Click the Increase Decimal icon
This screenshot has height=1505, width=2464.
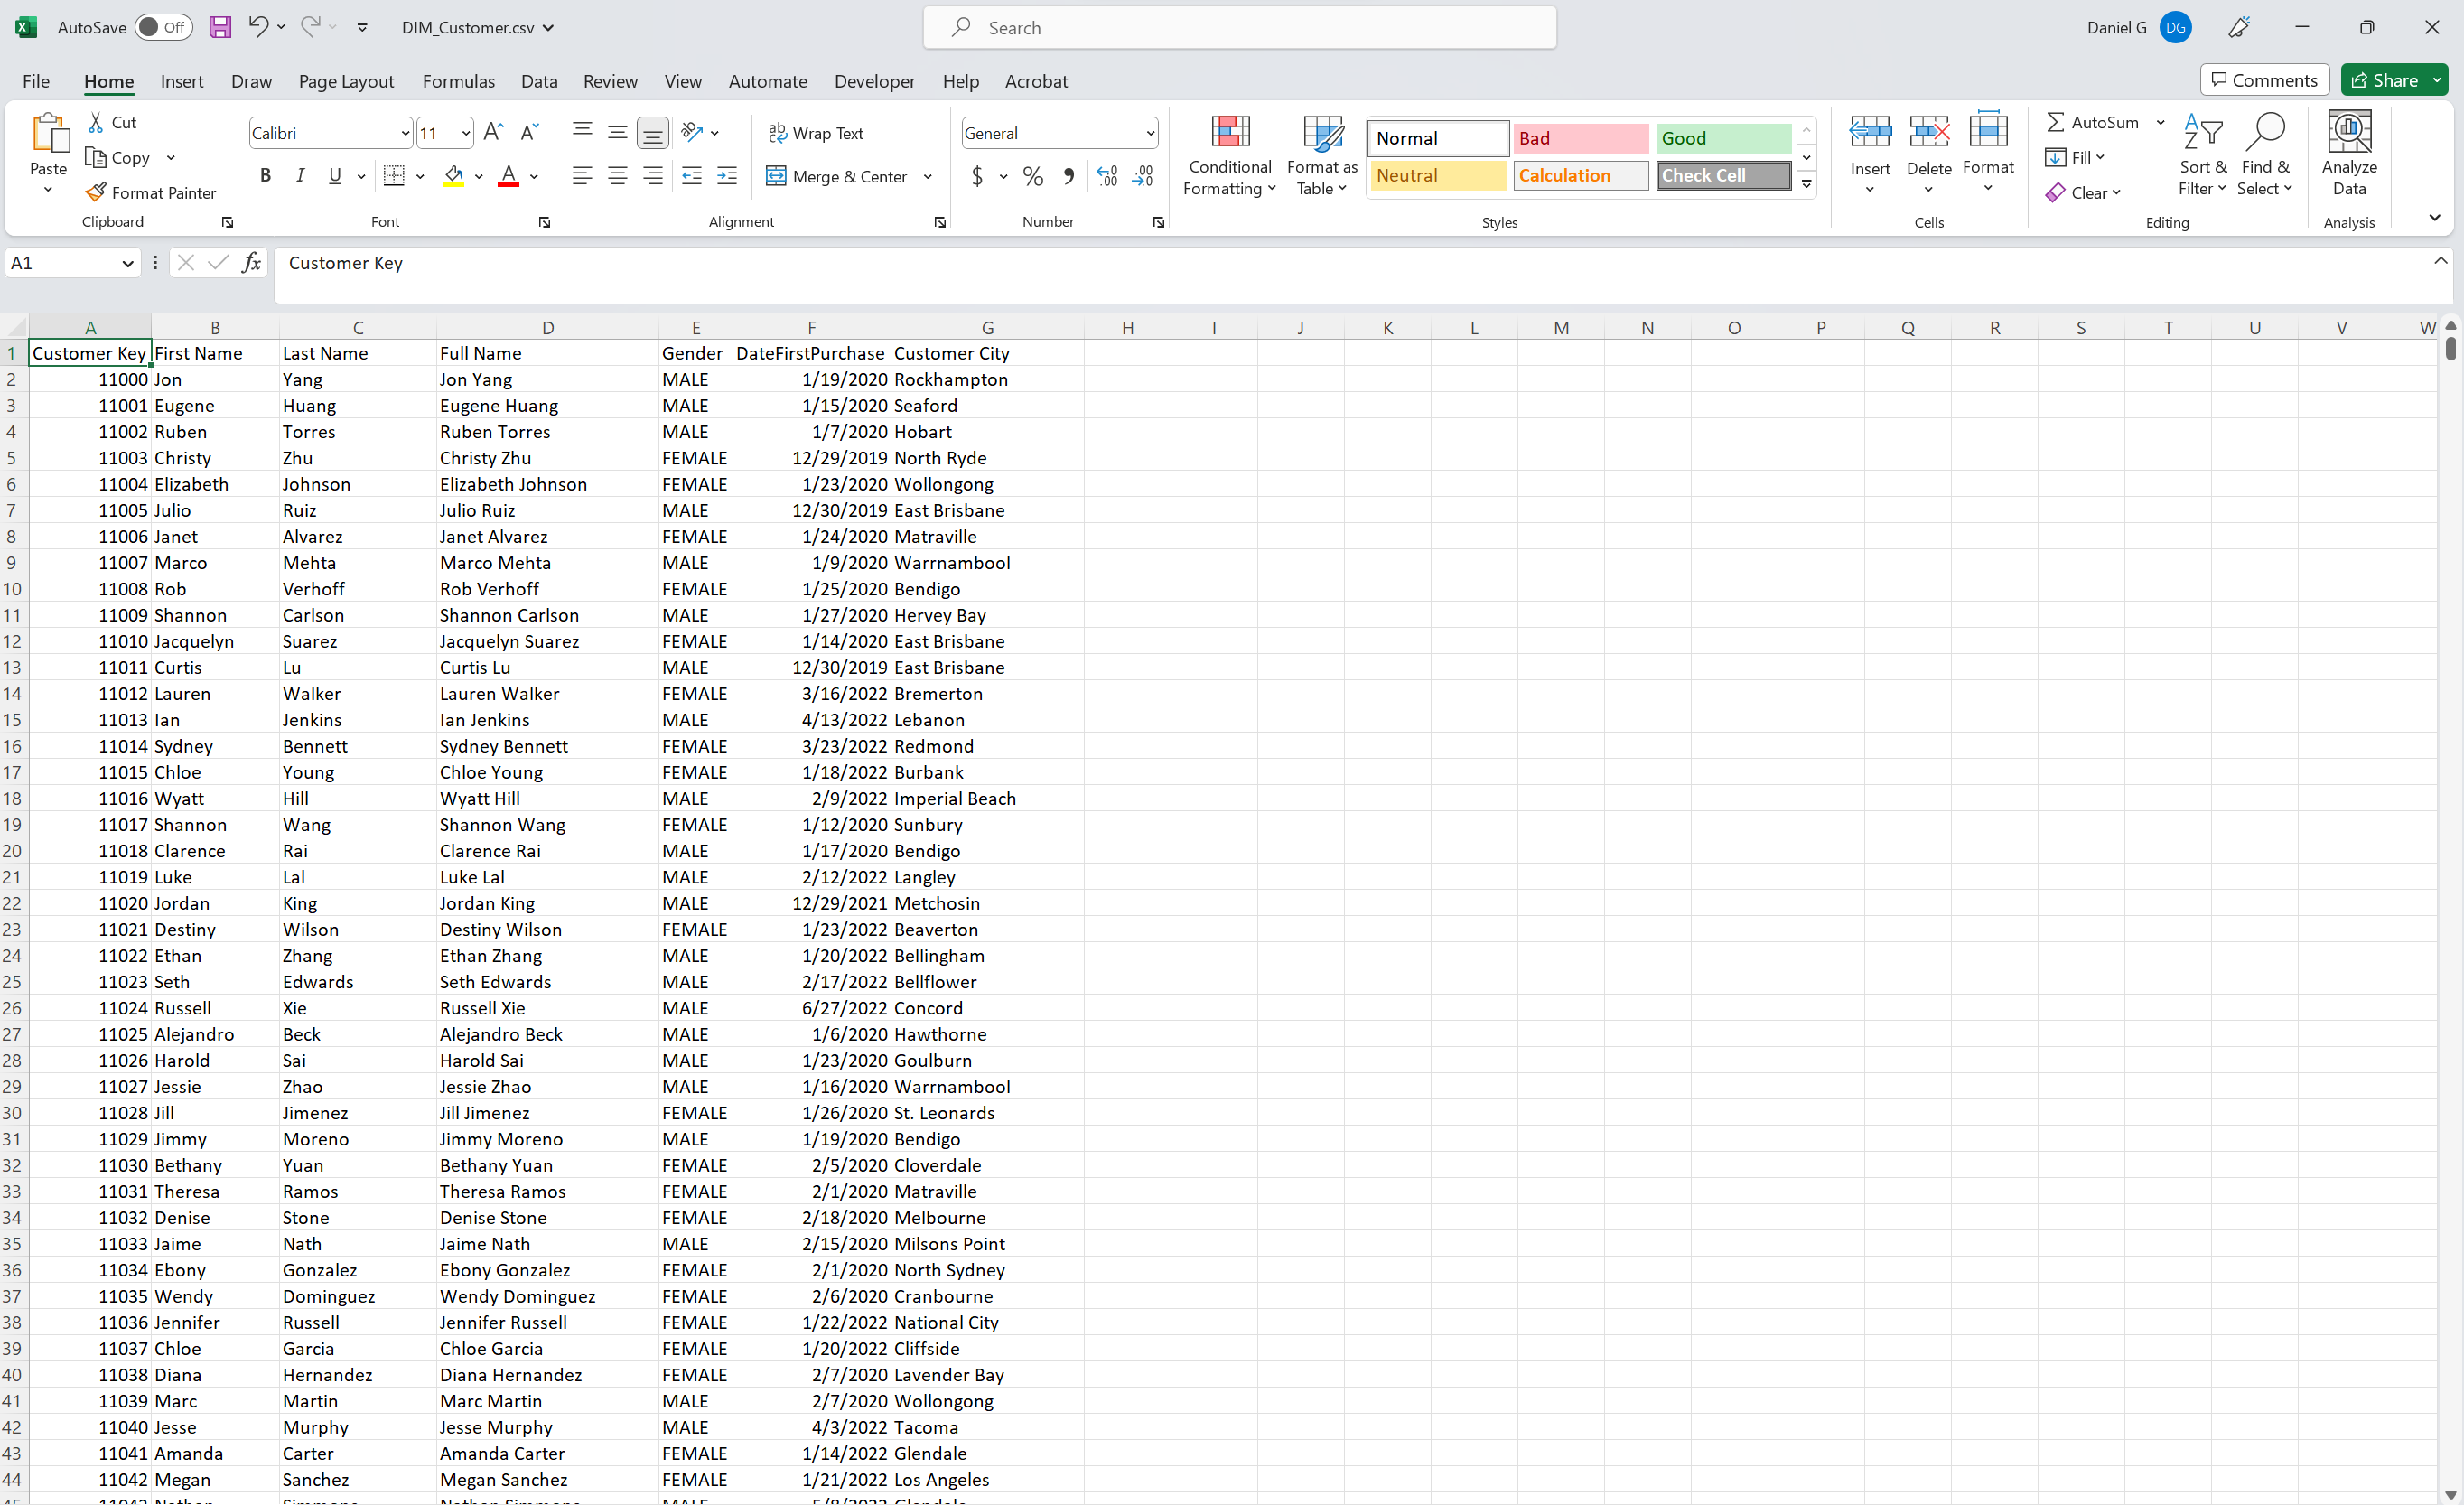(x=1108, y=176)
